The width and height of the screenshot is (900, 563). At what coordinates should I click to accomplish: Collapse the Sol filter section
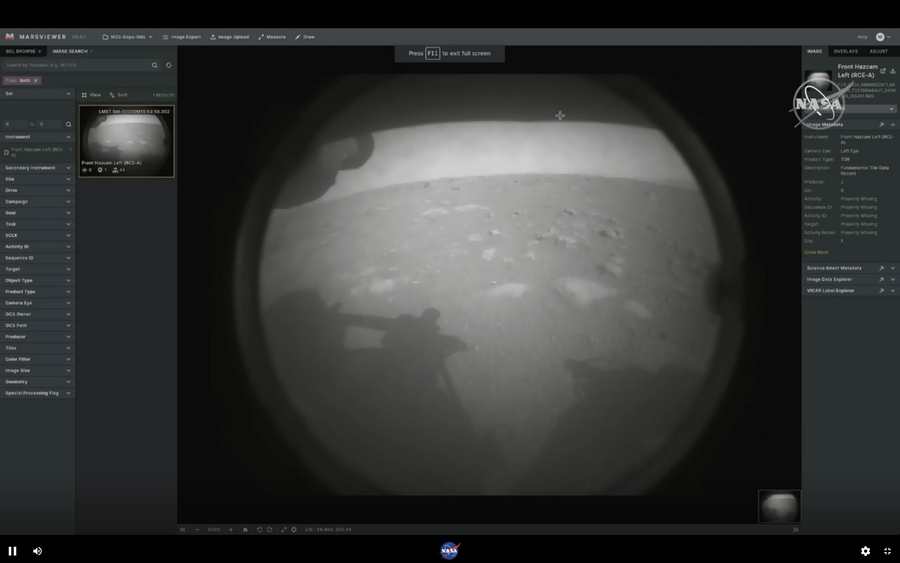click(x=68, y=94)
